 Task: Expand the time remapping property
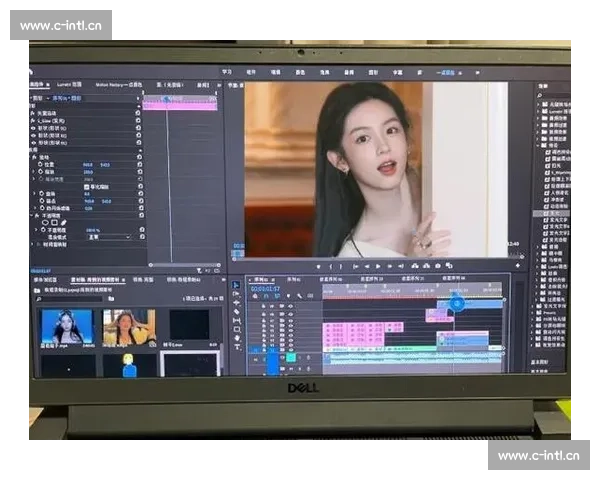click(x=33, y=244)
